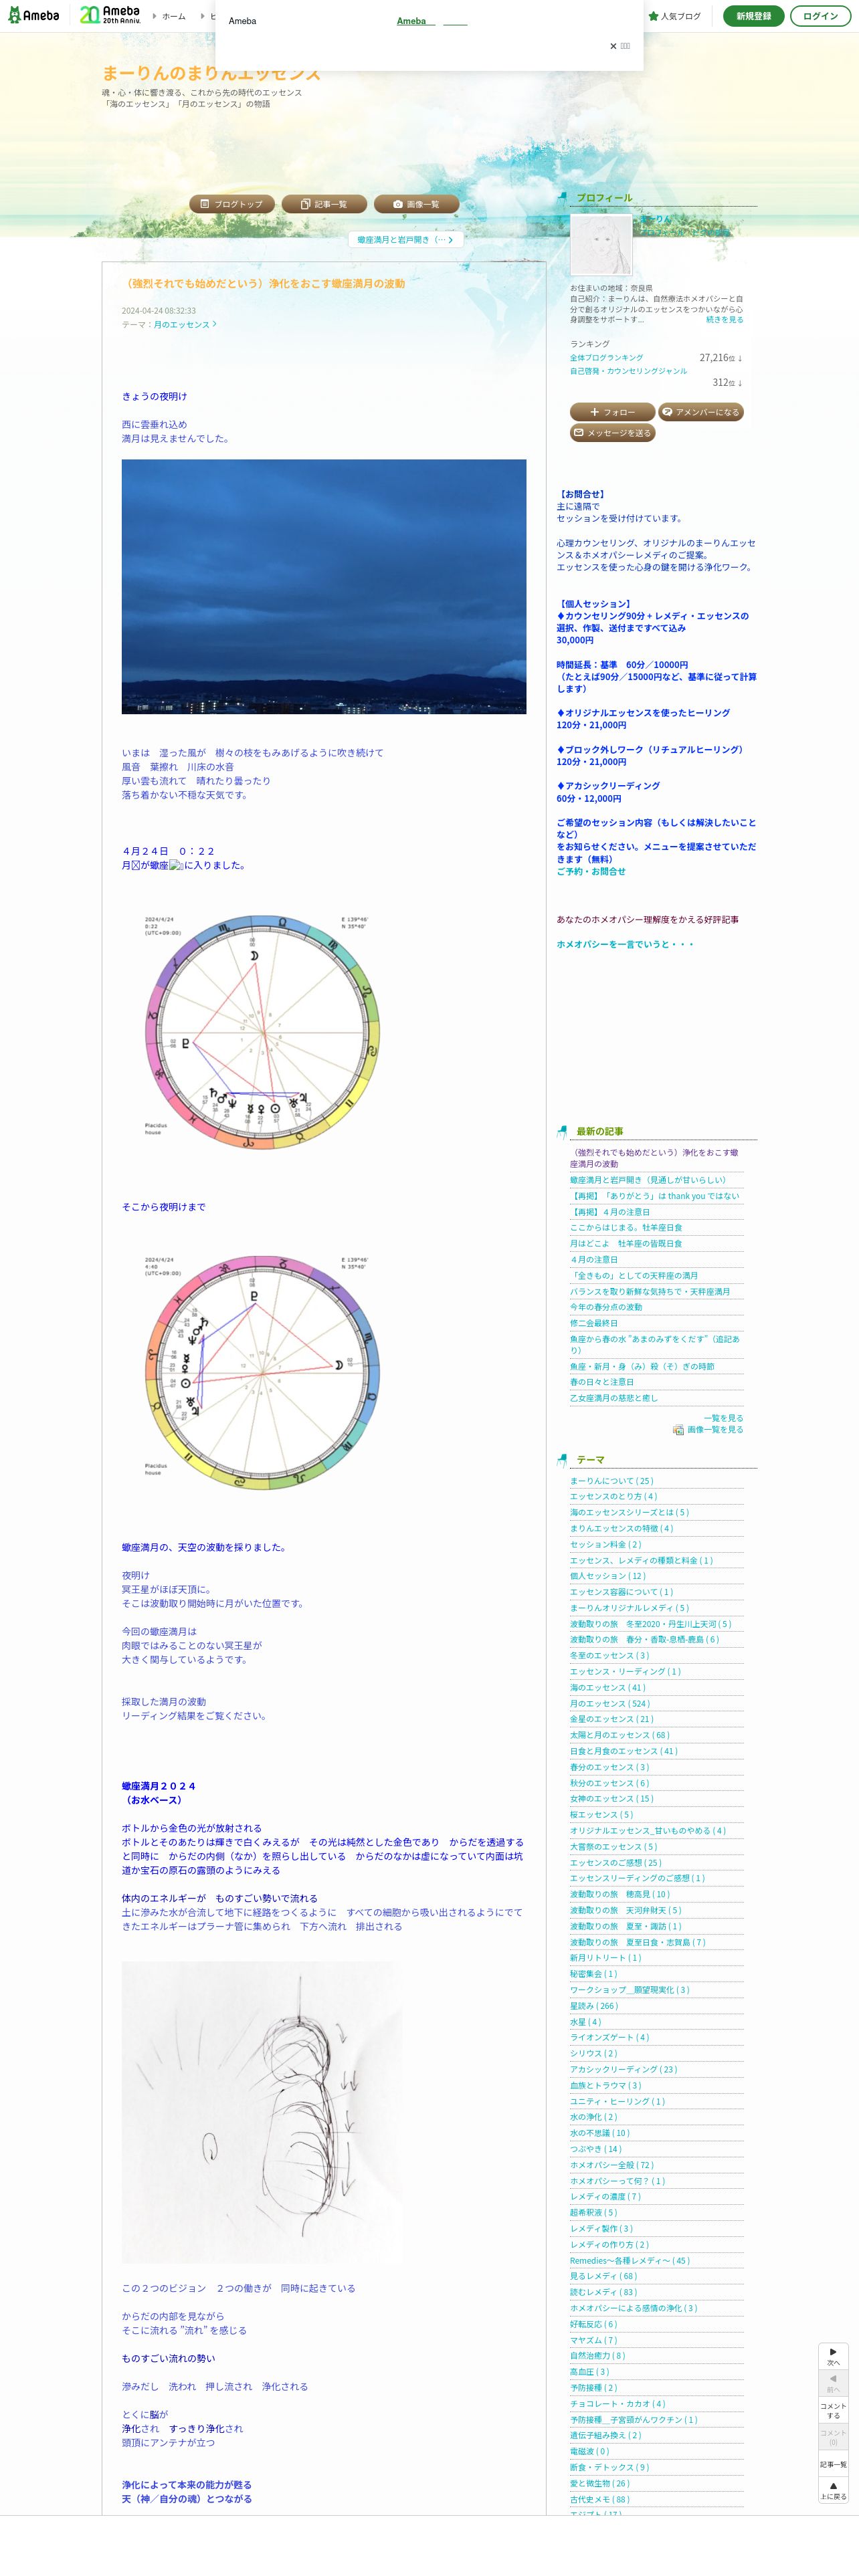
Task: Open 画像一覧 tab
Action: 416,204
